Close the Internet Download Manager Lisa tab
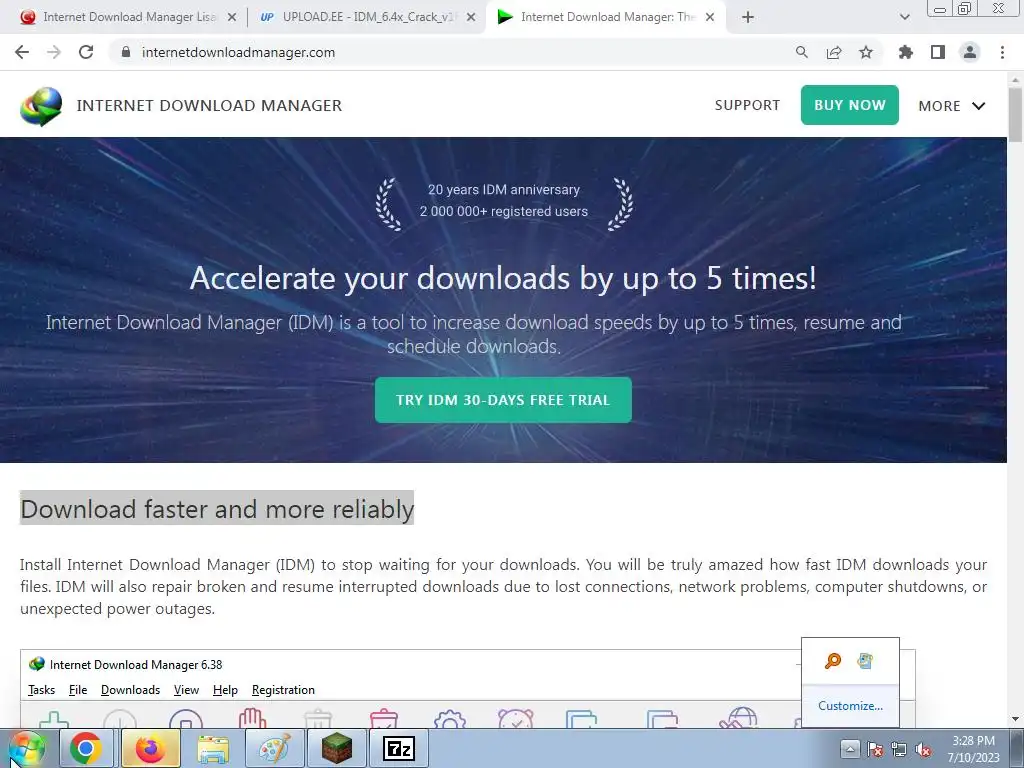This screenshot has width=1024, height=768. [232, 18]
